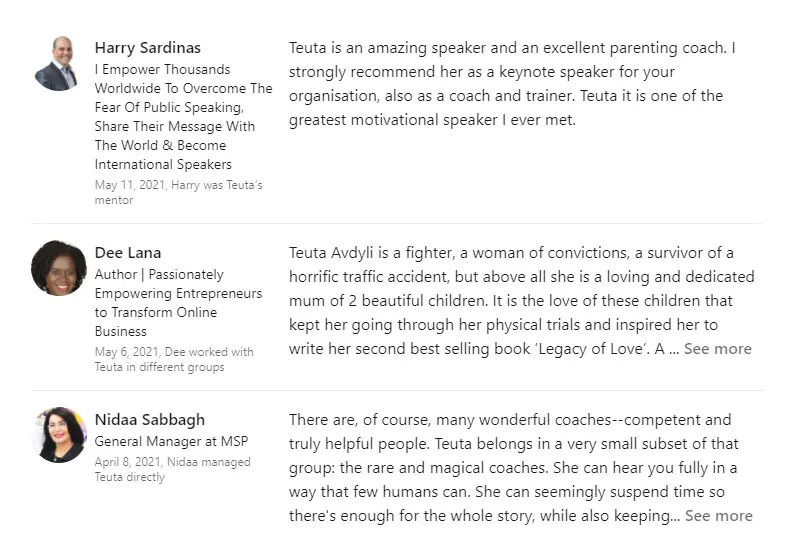The height and width of the screenshot is (556, 796).
Task: Open Harry Sardinas's profile photo
Action: pyautogui.click(x=57, y=63)
